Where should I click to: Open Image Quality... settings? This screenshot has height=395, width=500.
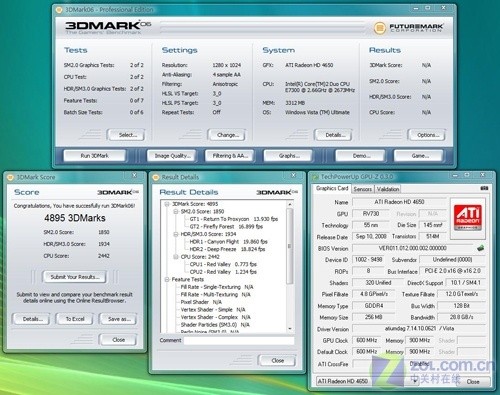(172, 156)
